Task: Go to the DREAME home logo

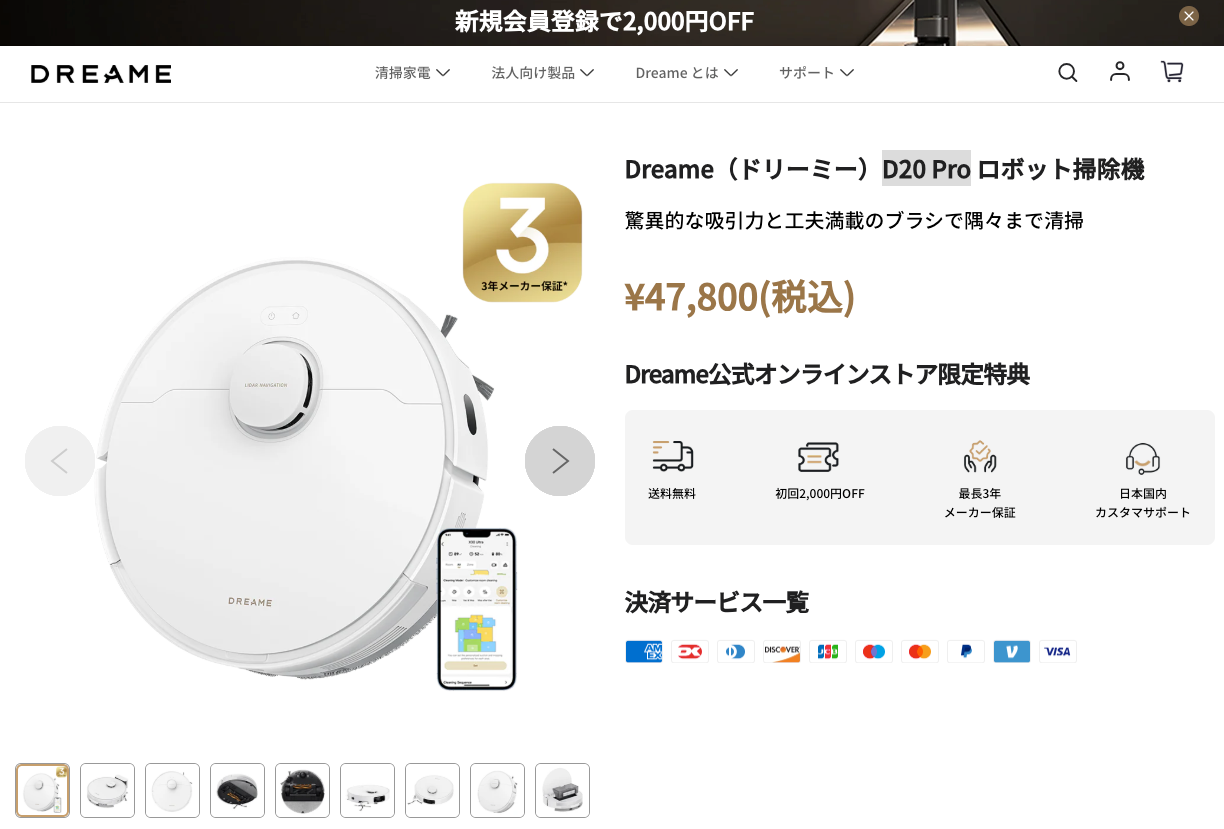Action: tap(101, 74)
